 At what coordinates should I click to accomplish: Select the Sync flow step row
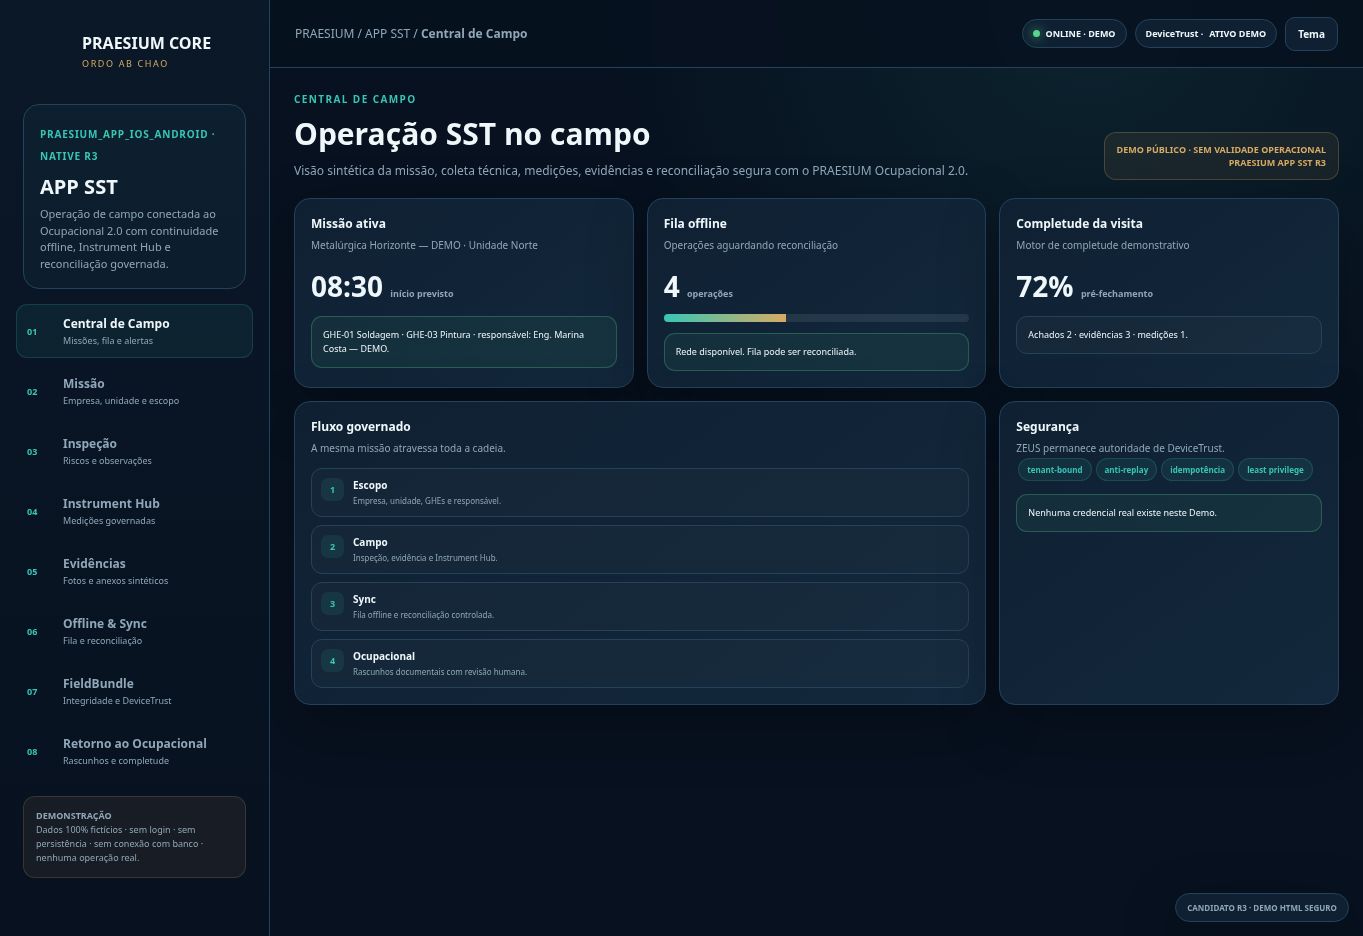640,606
